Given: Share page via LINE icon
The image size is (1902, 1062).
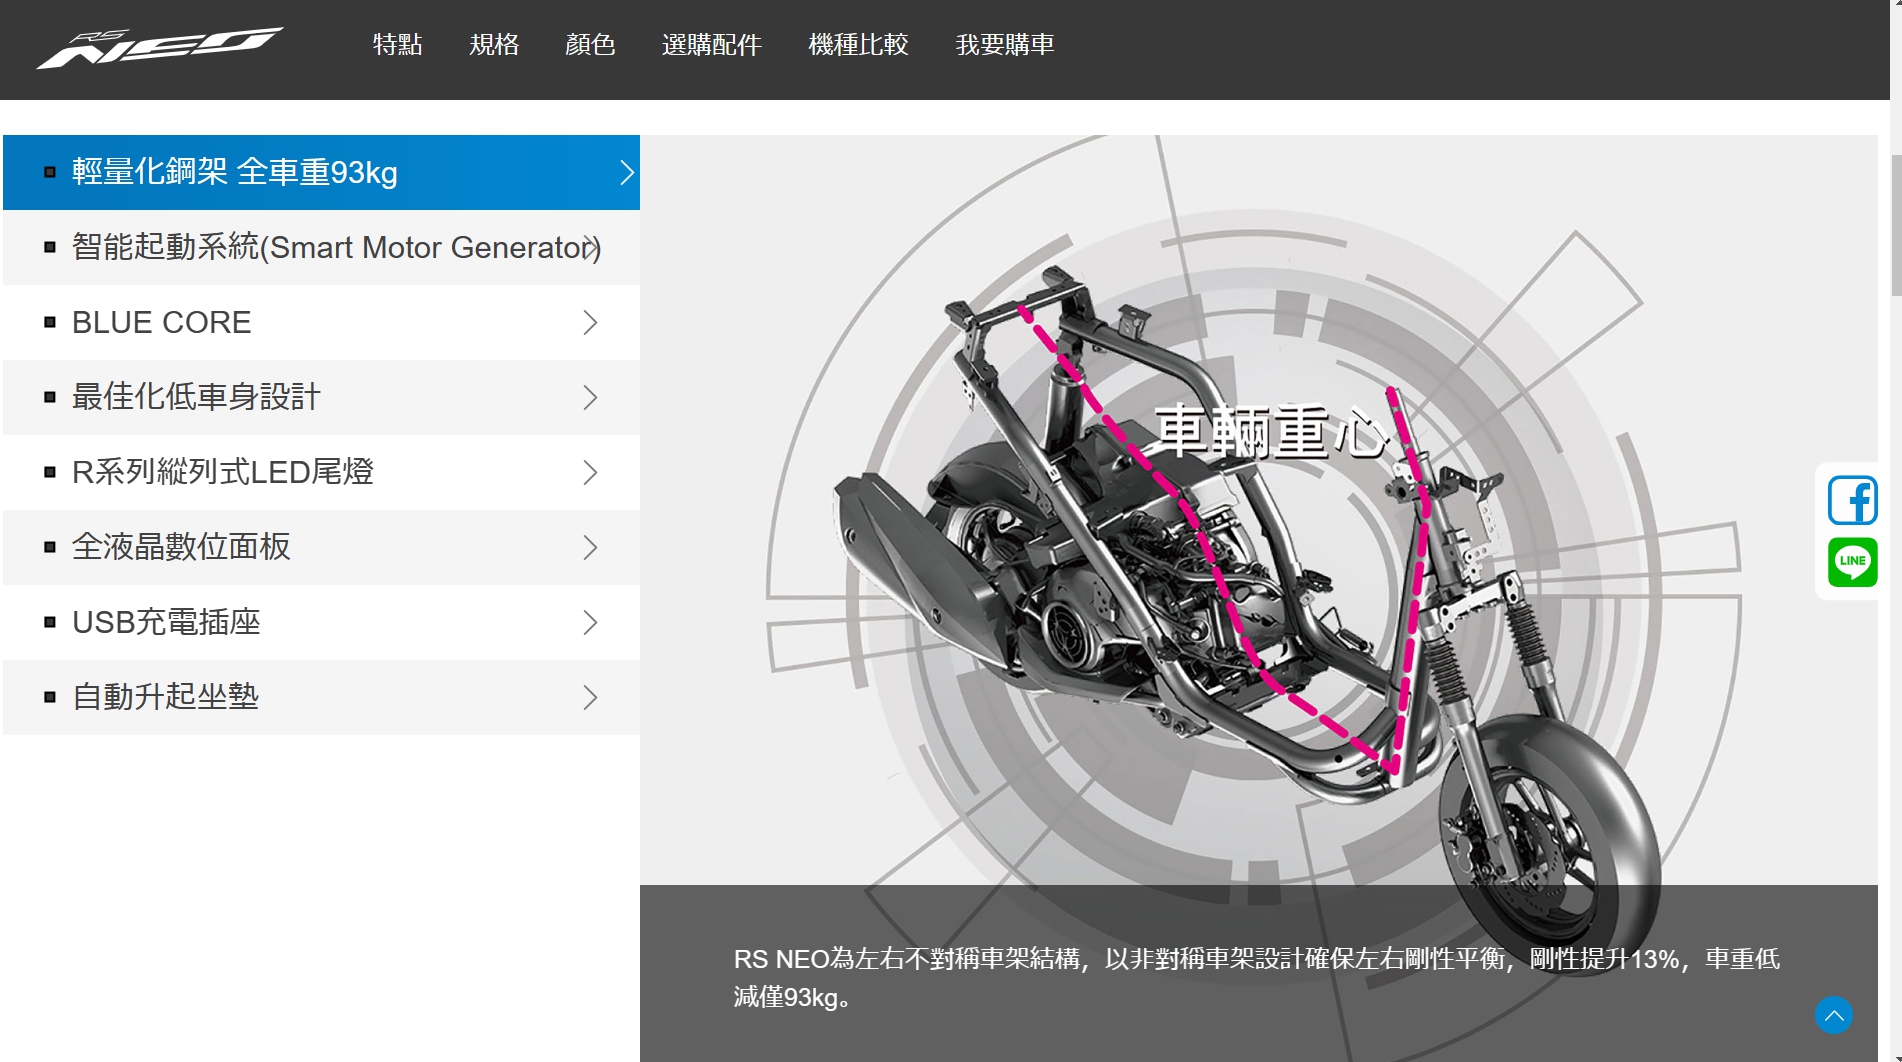Looking at the screenshot, I should [x=1852, y=562].
